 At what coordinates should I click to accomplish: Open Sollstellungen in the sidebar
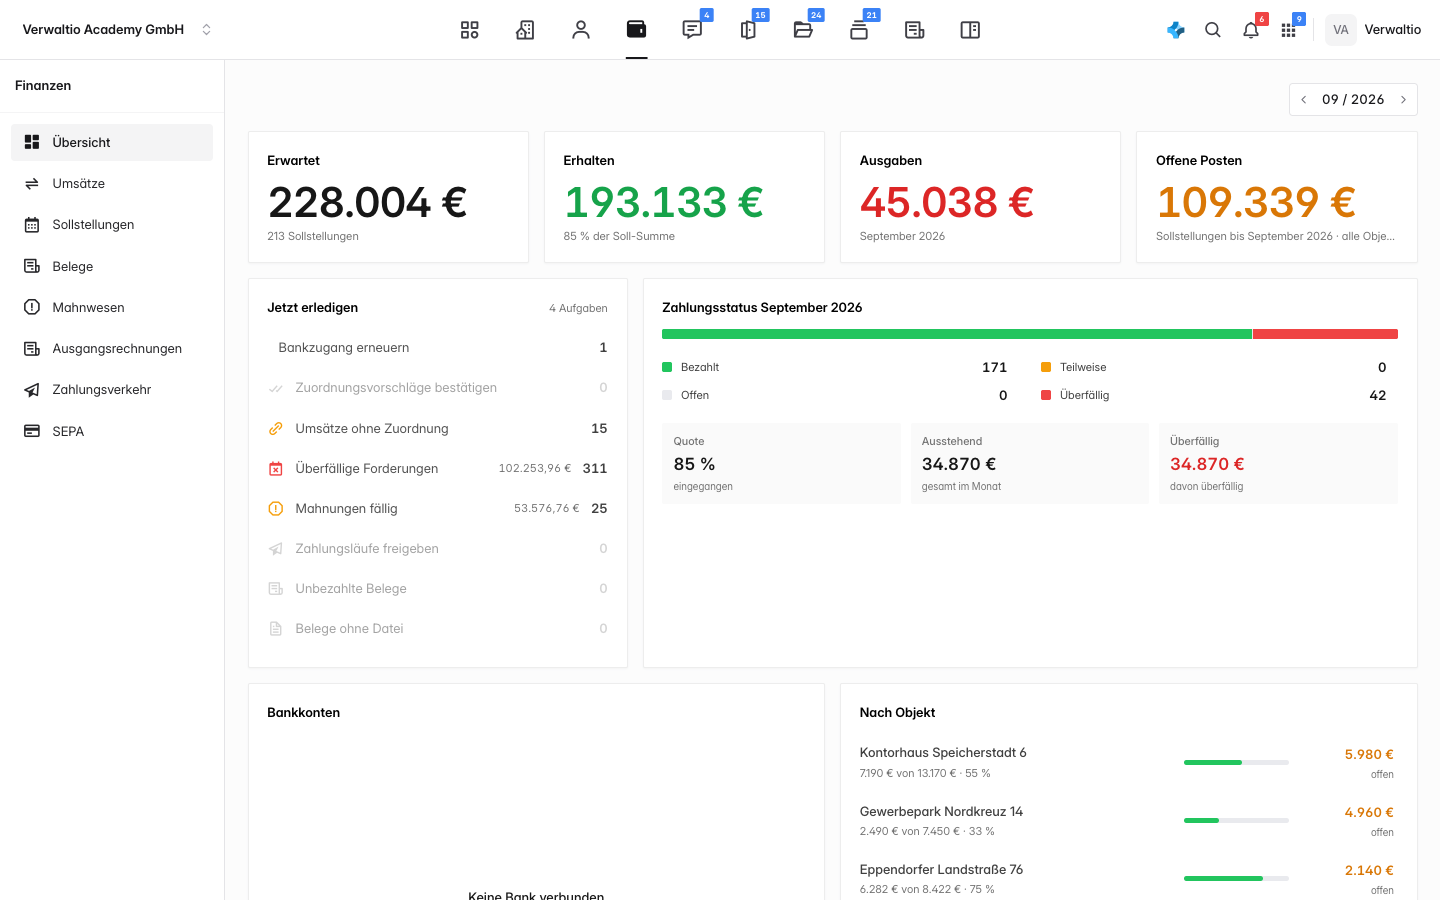tap(112, 225)
